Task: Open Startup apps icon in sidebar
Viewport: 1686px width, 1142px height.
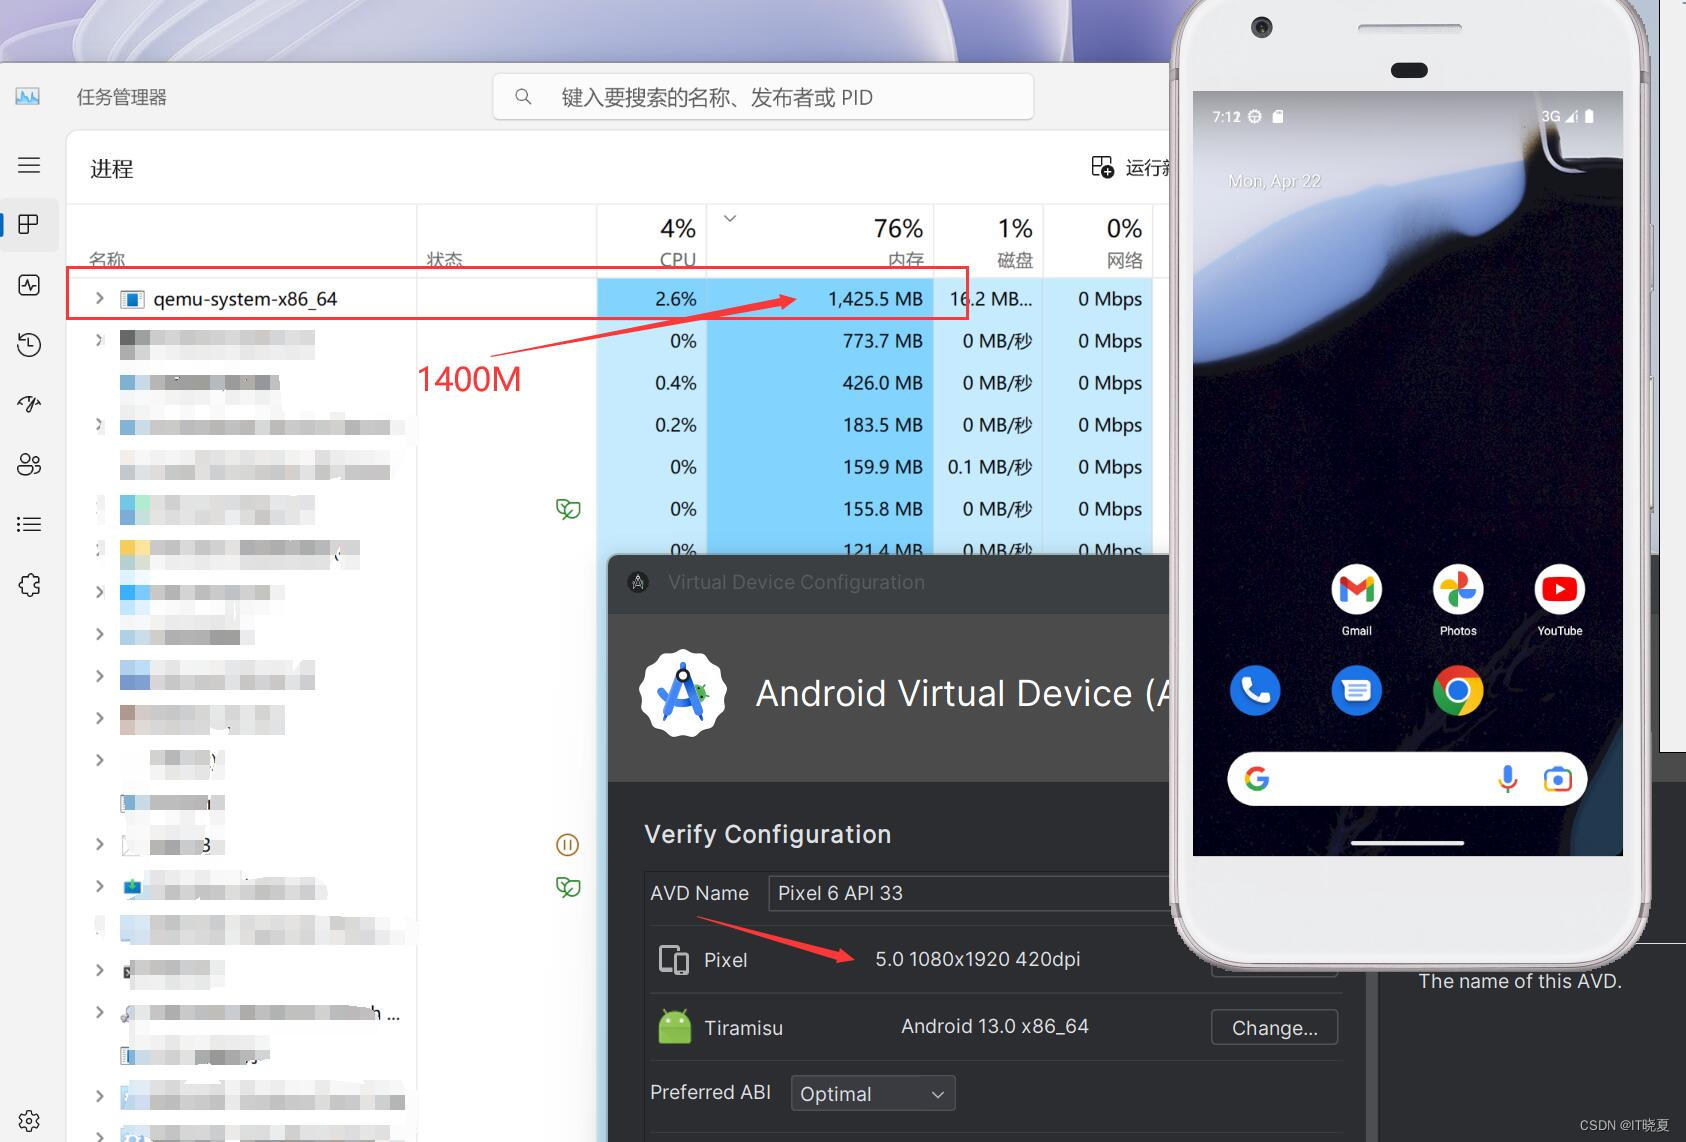Action: pyautogui.click(x=29, y=404)
